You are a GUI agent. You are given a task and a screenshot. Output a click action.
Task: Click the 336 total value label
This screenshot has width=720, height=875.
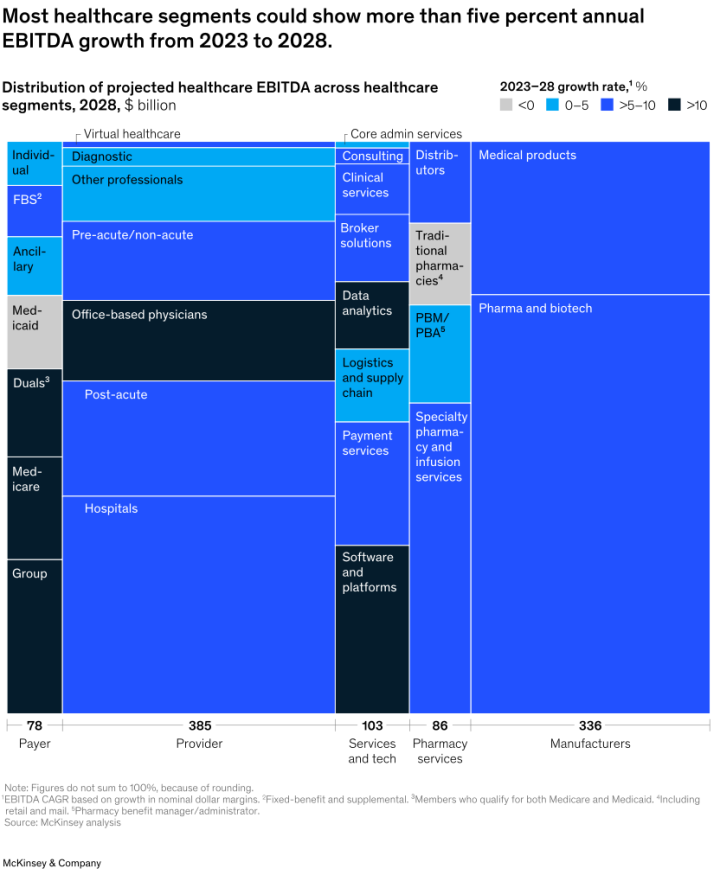tap(590, 726)
